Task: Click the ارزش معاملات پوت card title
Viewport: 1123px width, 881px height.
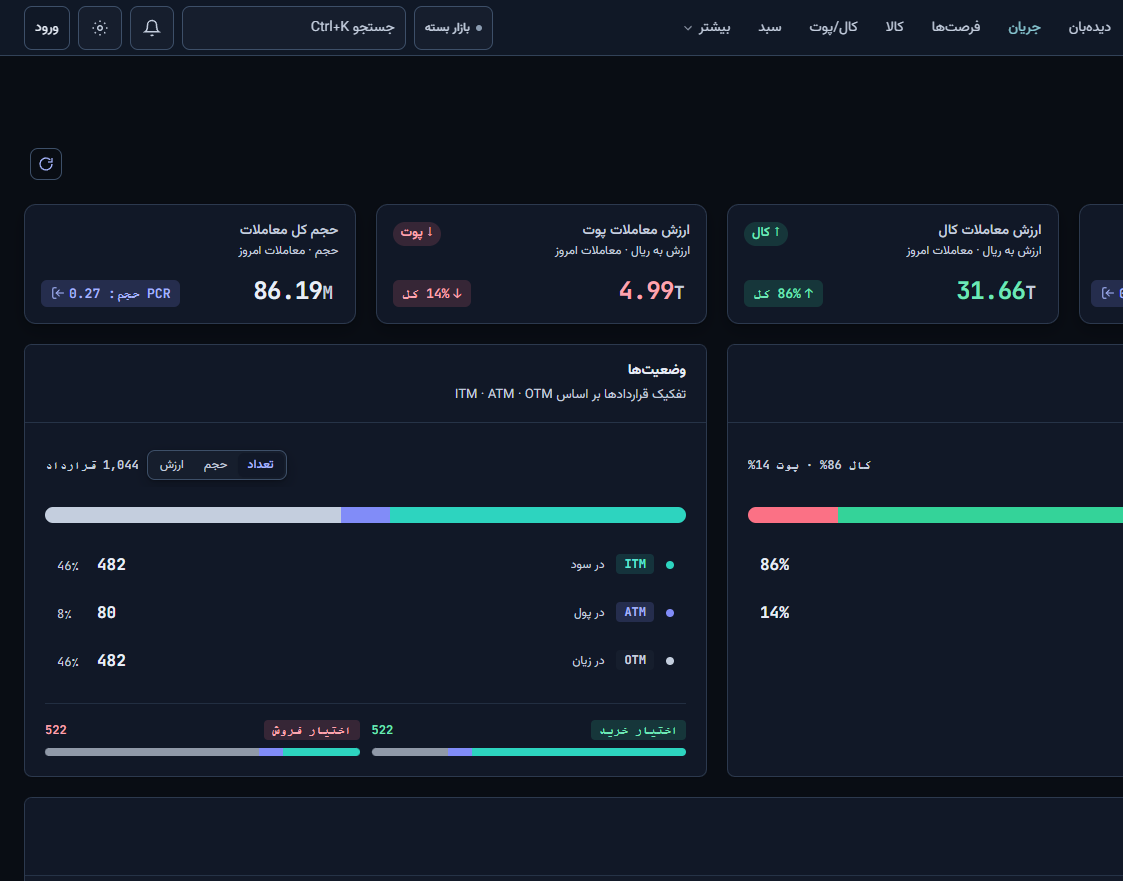Action: coord(636,230)
